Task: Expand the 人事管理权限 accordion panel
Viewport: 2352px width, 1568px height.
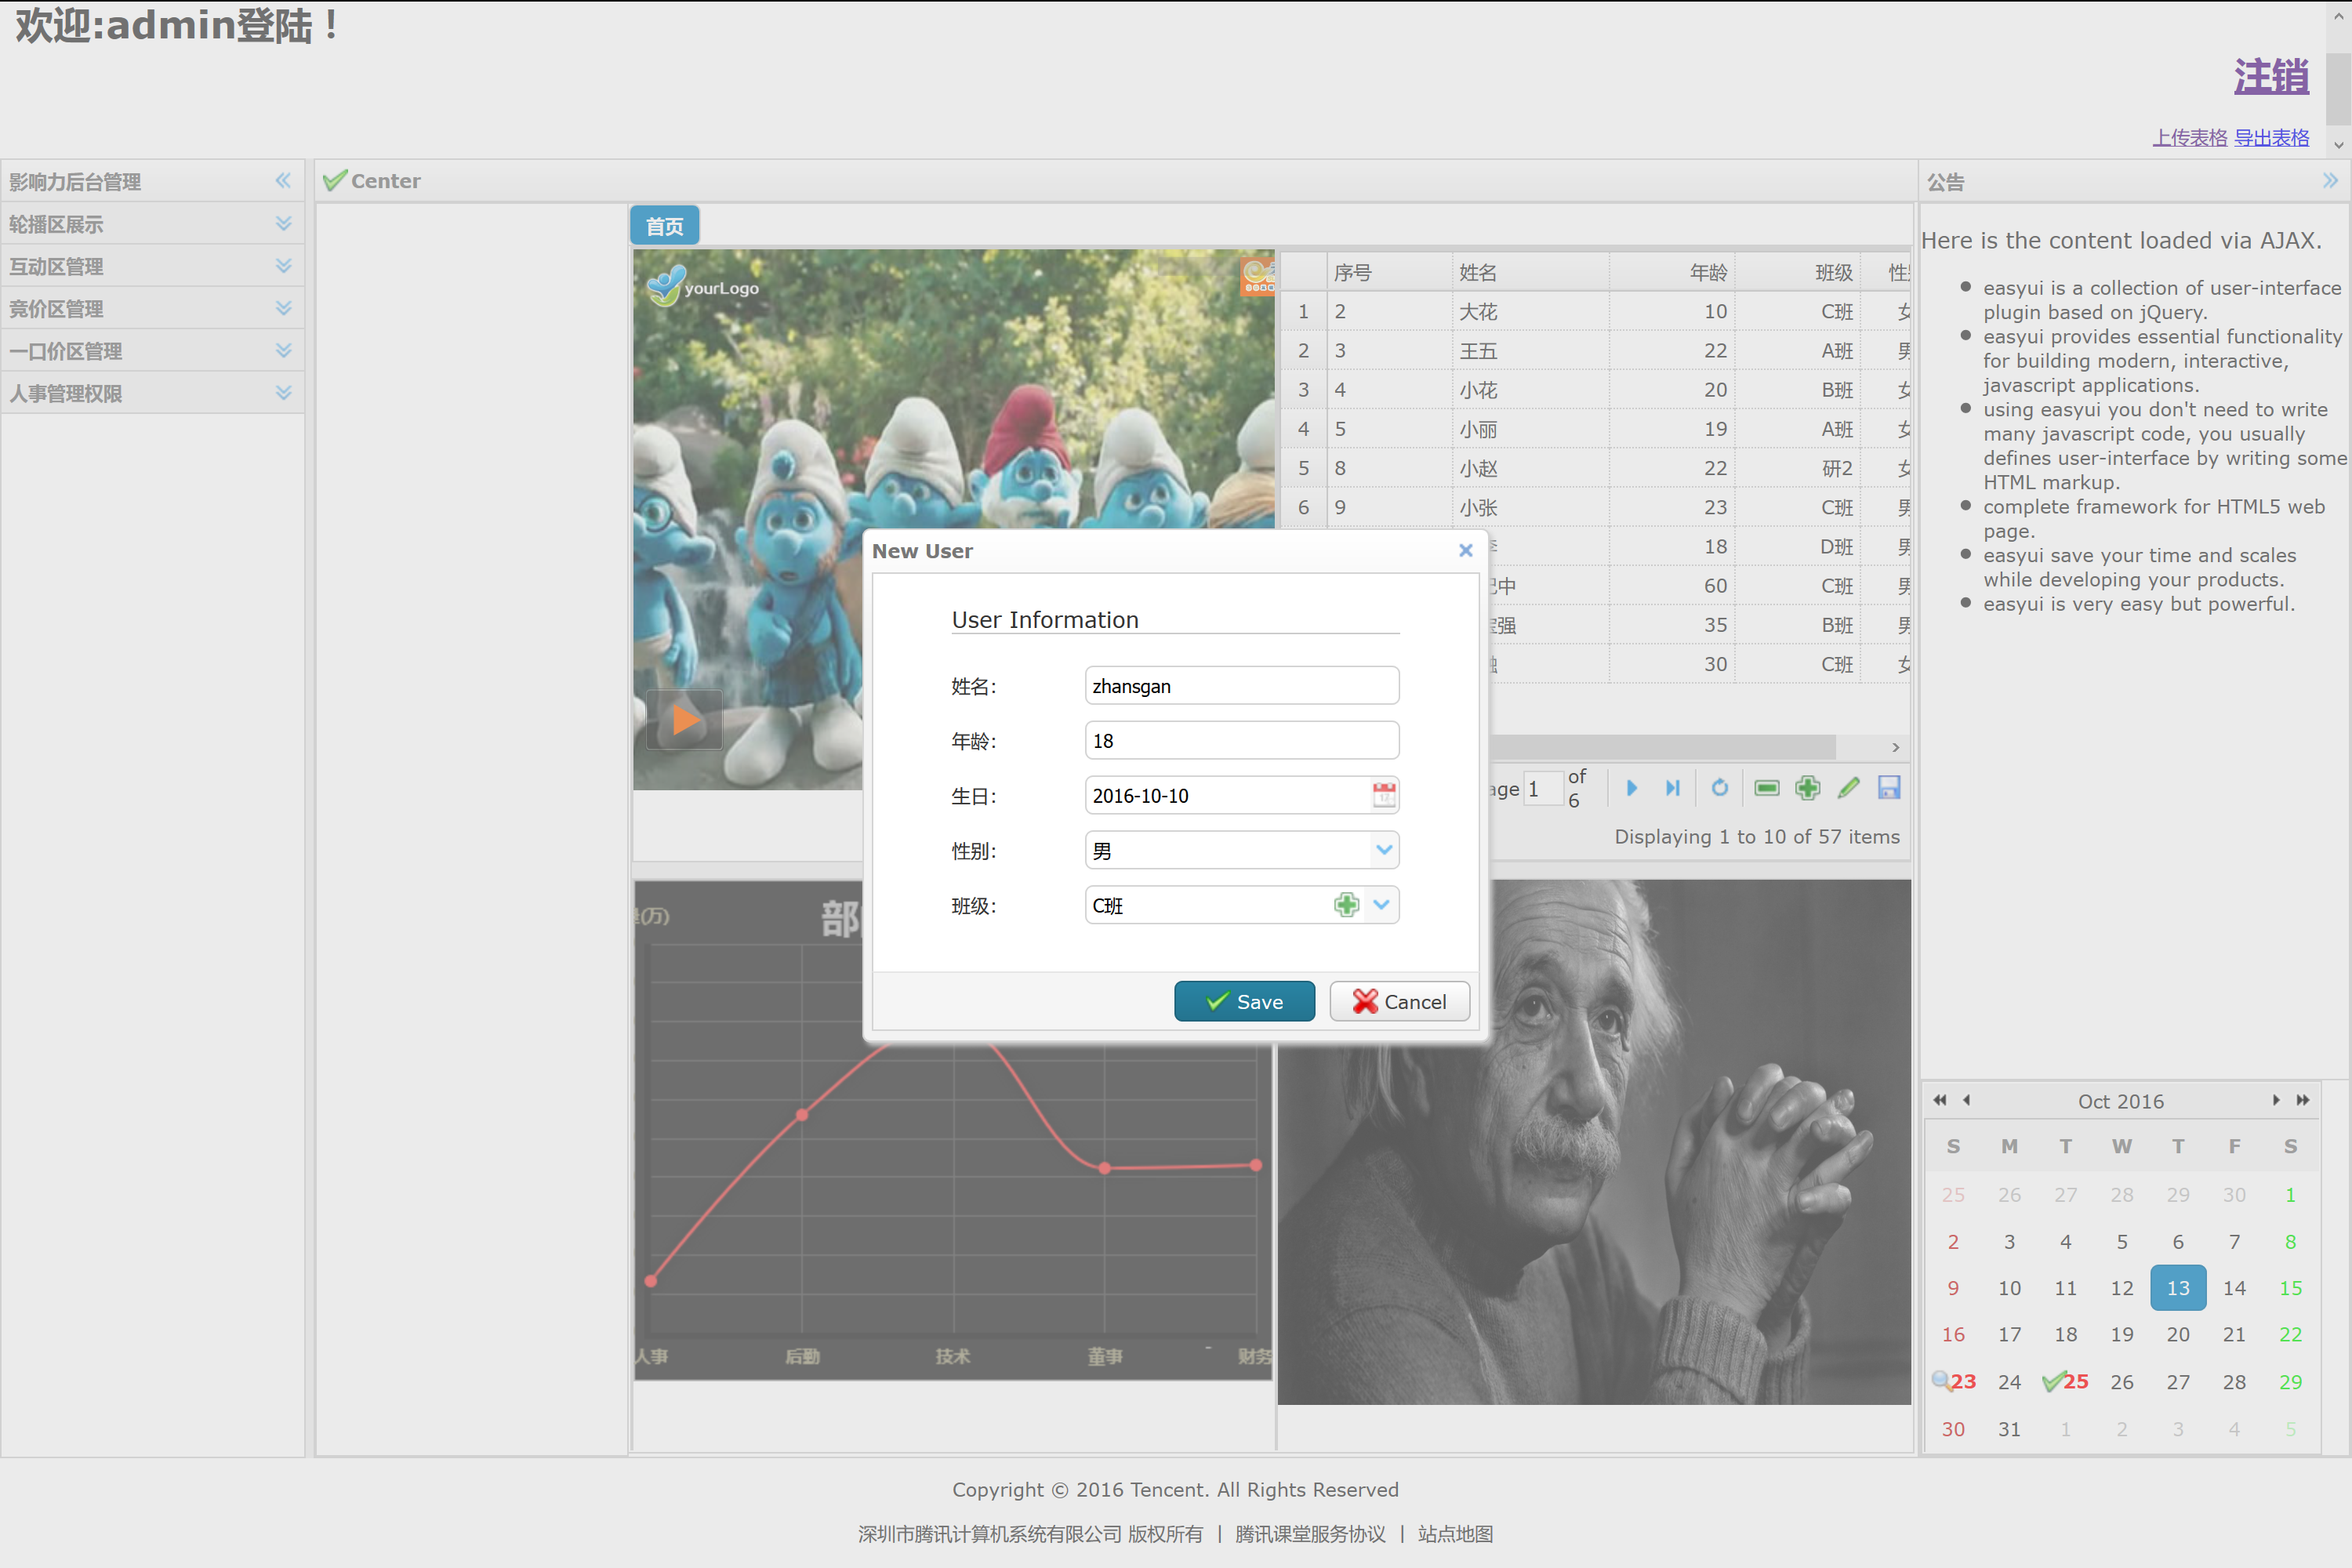Action: (x=283, y=393)
